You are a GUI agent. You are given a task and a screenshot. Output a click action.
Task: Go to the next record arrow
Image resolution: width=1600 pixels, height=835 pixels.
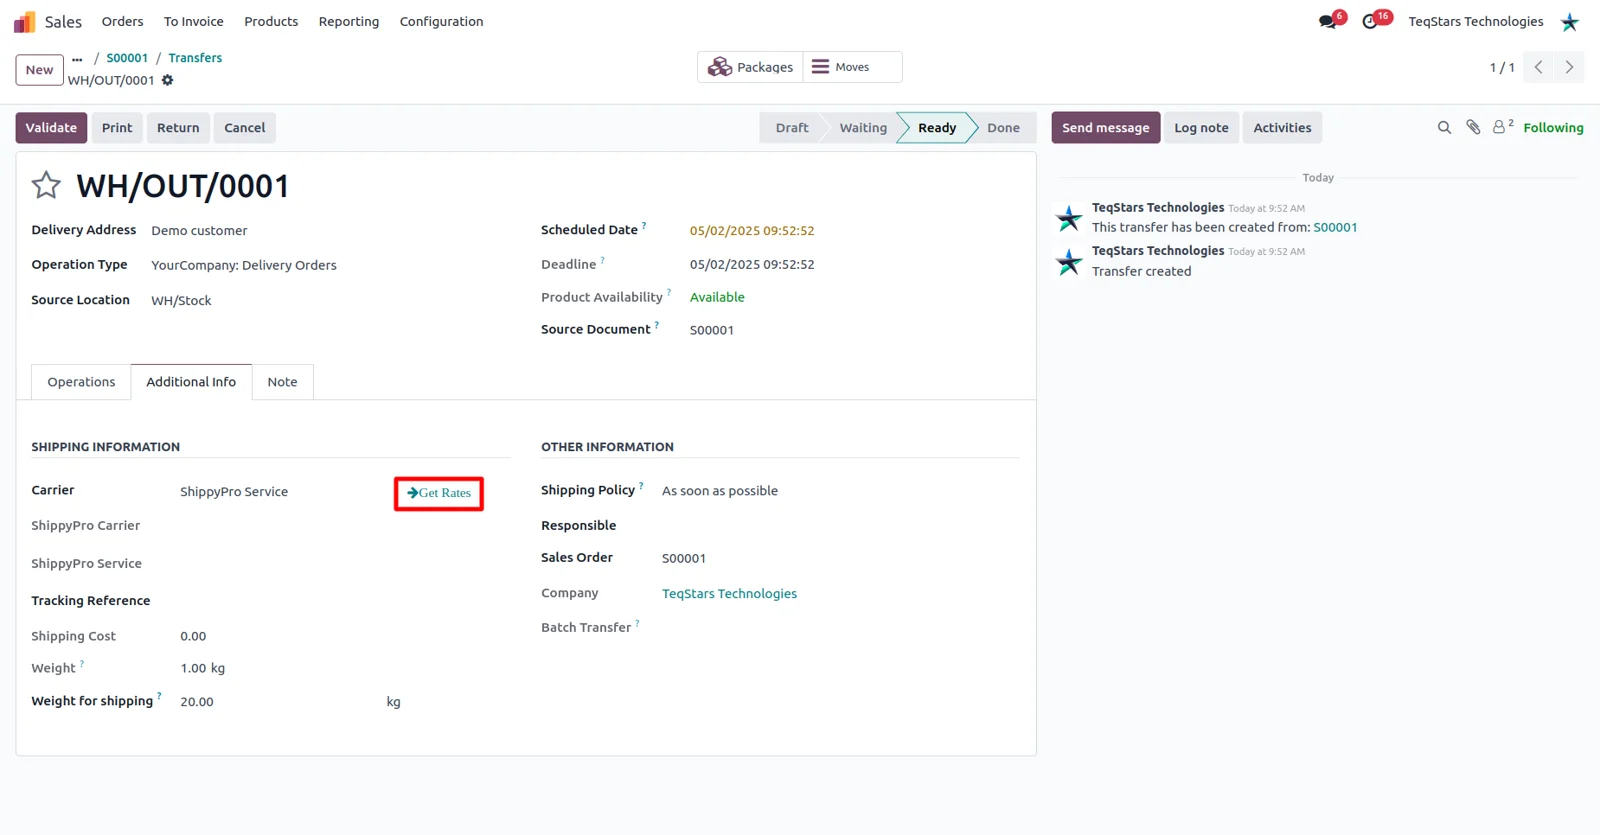point(1570,67)
